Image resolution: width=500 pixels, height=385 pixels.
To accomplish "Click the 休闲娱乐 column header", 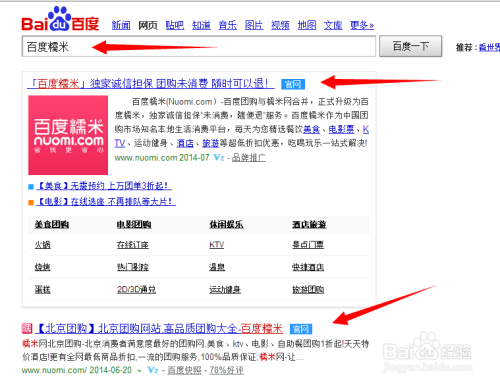I will [x=226, y=225].
